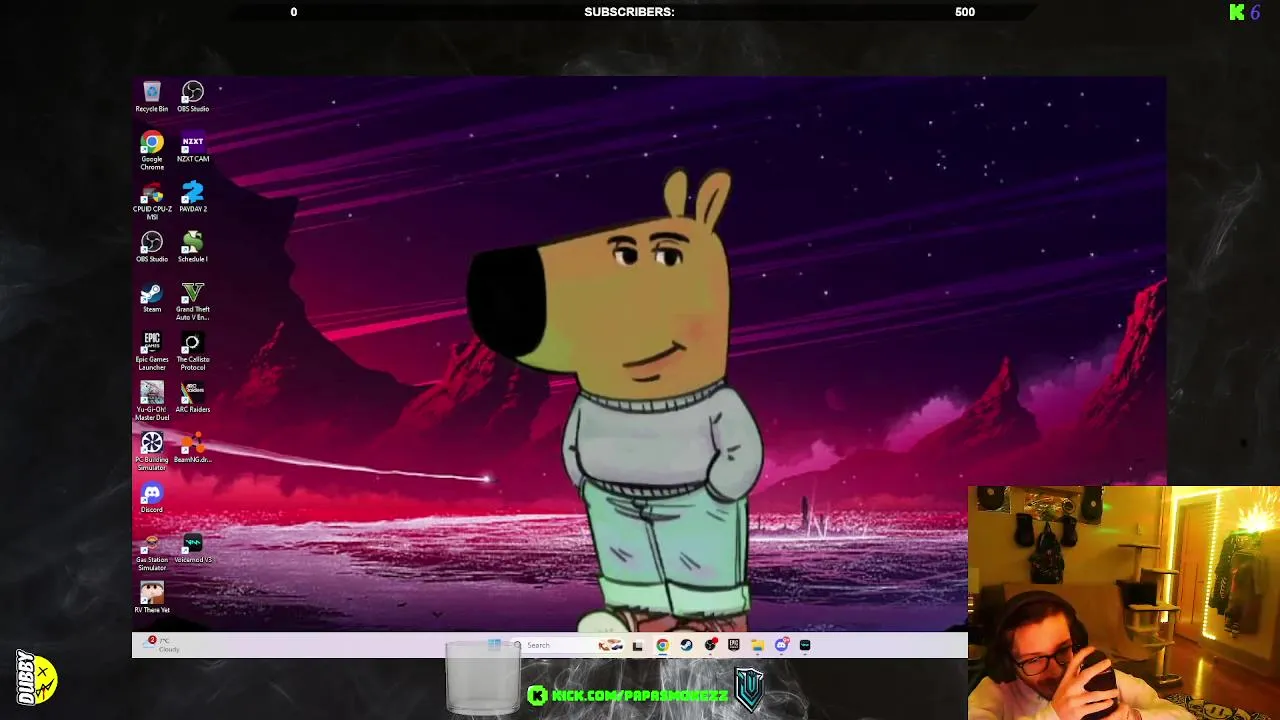Select The Callisto Protocol desktop icon
Image resolution: width=1280 pixels, height=720 pixels.
coord(193,351)
